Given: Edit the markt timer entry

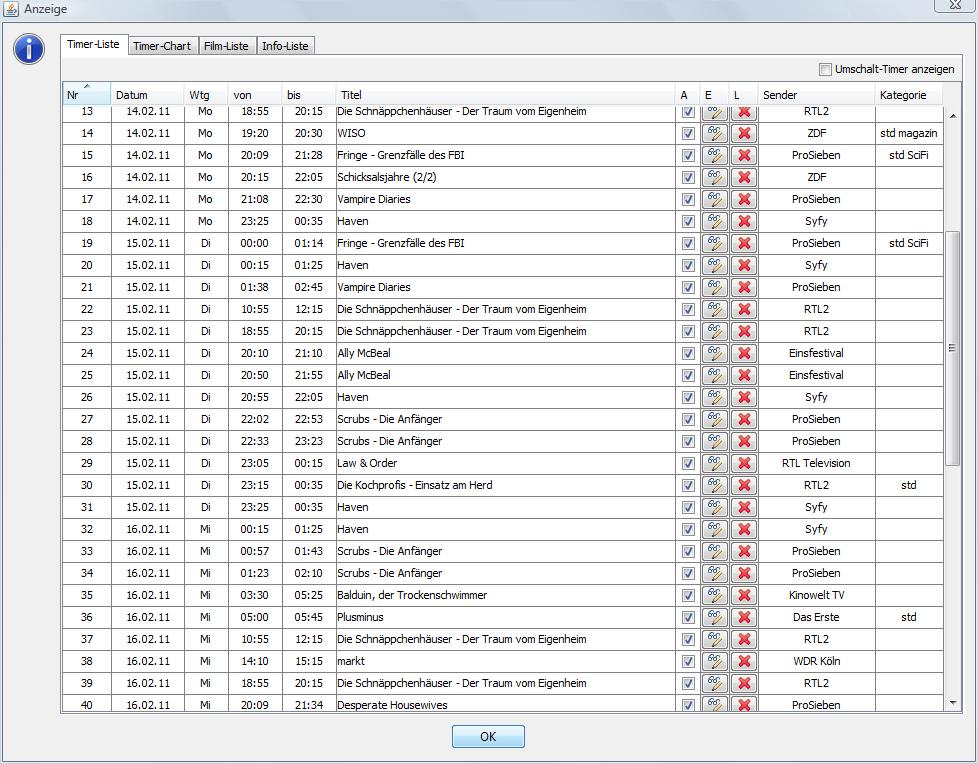Looking at the screenshot, I should [x=715, y=661].
